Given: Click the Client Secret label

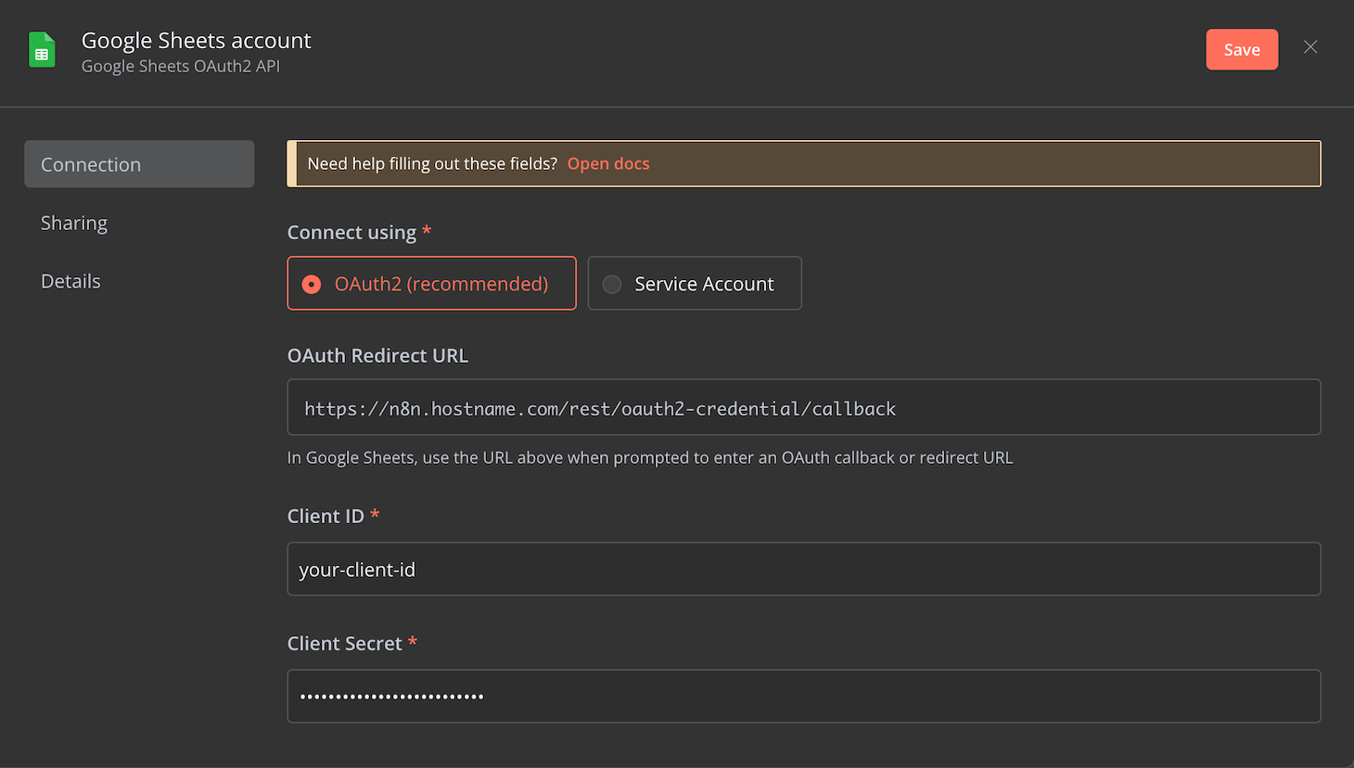Looking at the screenshot, I should click(x=344, y=644).
